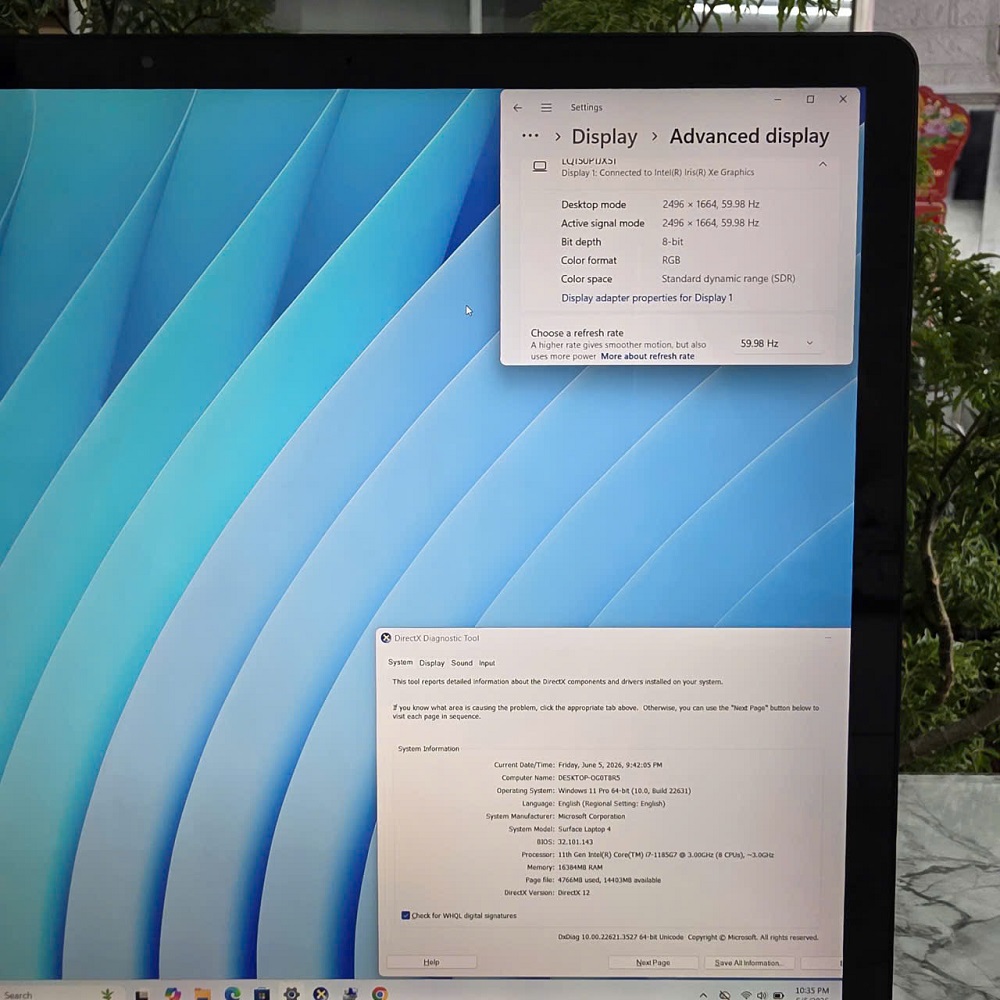Click the Wi-Fi icon in system tray
Viewport: 1000px width, 1000px height.
click(x=746, y=995)
